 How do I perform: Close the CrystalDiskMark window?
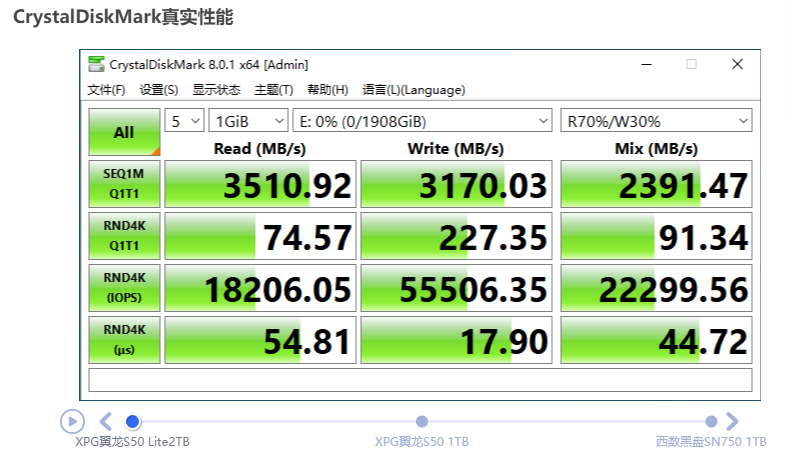(737, 64)
